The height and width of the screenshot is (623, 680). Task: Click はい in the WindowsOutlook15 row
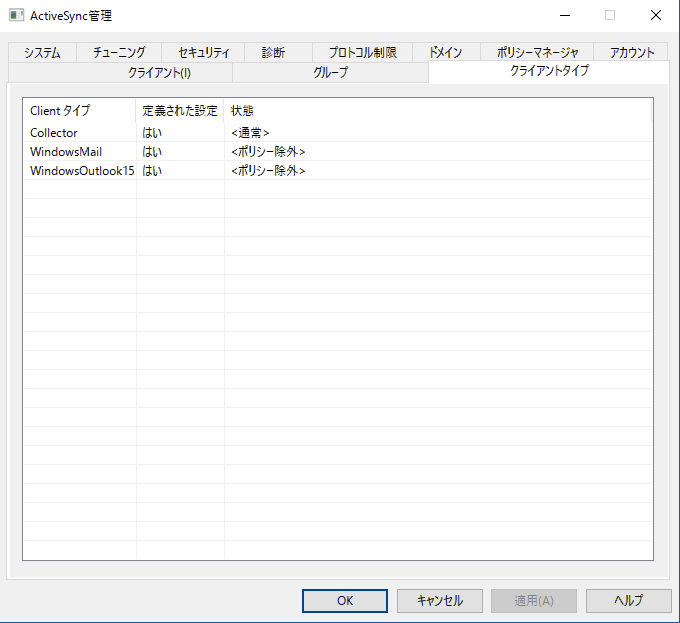pyautogui.click(x=152, y=171)
